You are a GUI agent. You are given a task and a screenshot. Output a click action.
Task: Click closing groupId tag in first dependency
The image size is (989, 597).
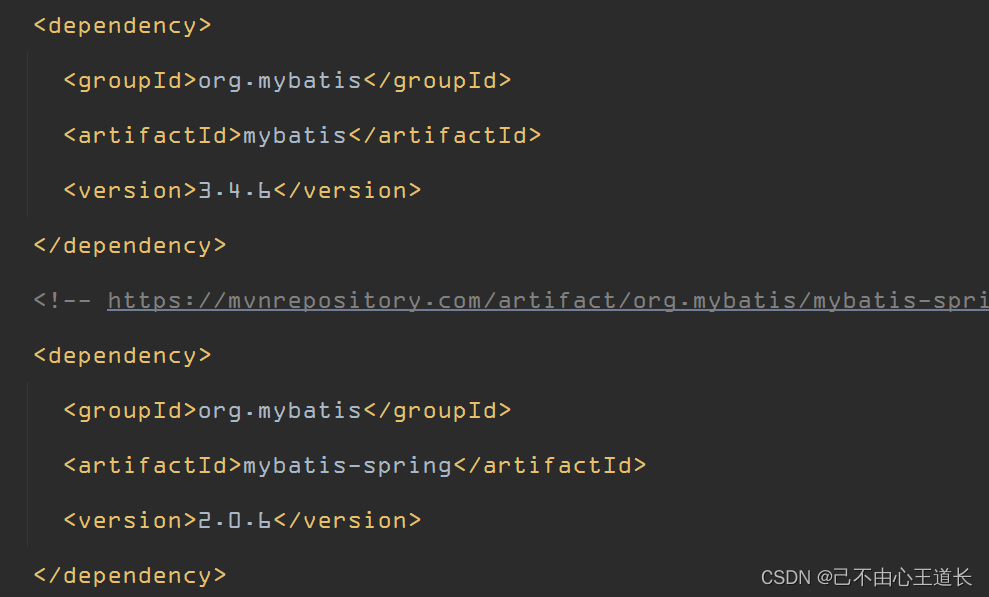tap(437, 81)
